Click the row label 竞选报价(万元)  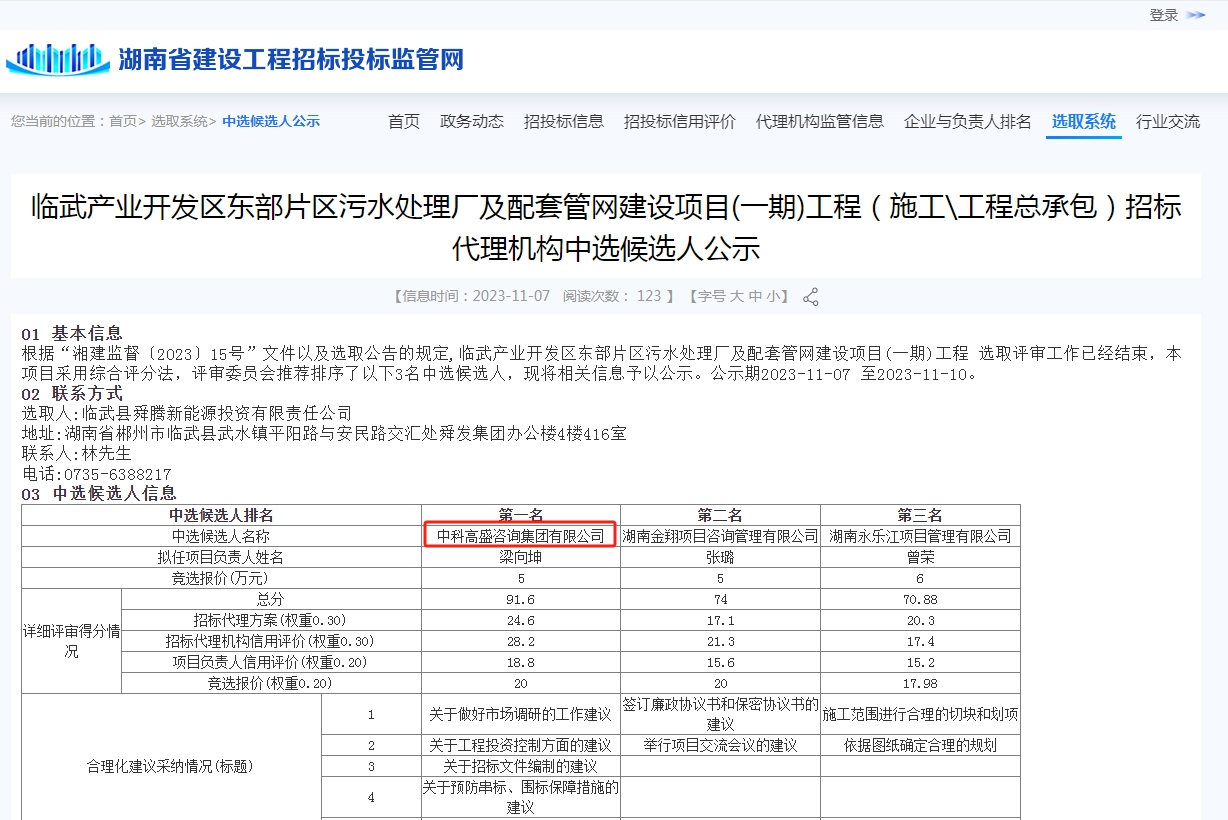(x=221, y=578)
